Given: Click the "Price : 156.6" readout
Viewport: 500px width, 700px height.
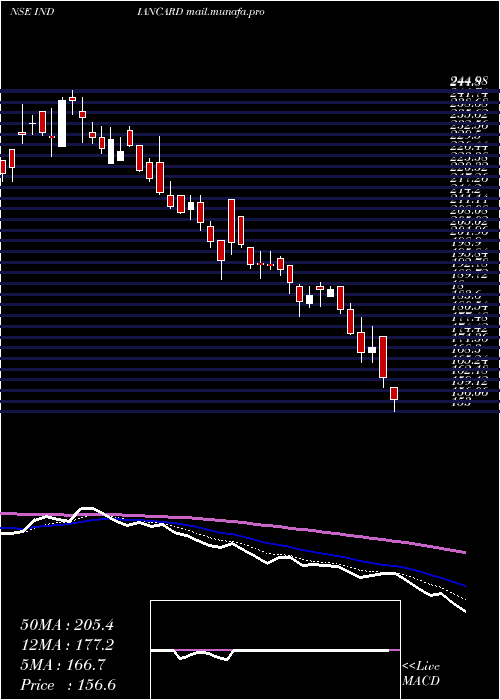Looking at the screenshot, I should pos(68,685).
